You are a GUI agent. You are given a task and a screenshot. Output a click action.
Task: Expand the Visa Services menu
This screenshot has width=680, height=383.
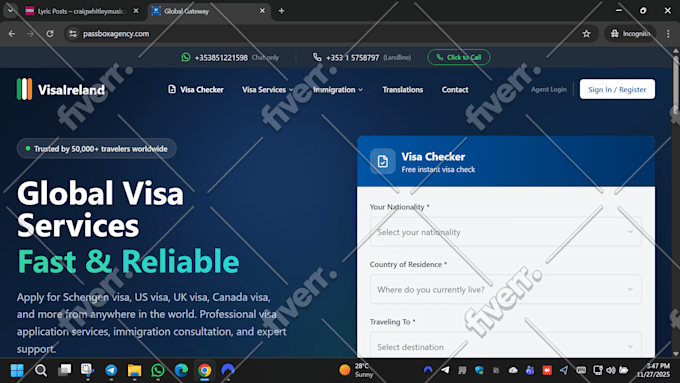click(268, 89)
